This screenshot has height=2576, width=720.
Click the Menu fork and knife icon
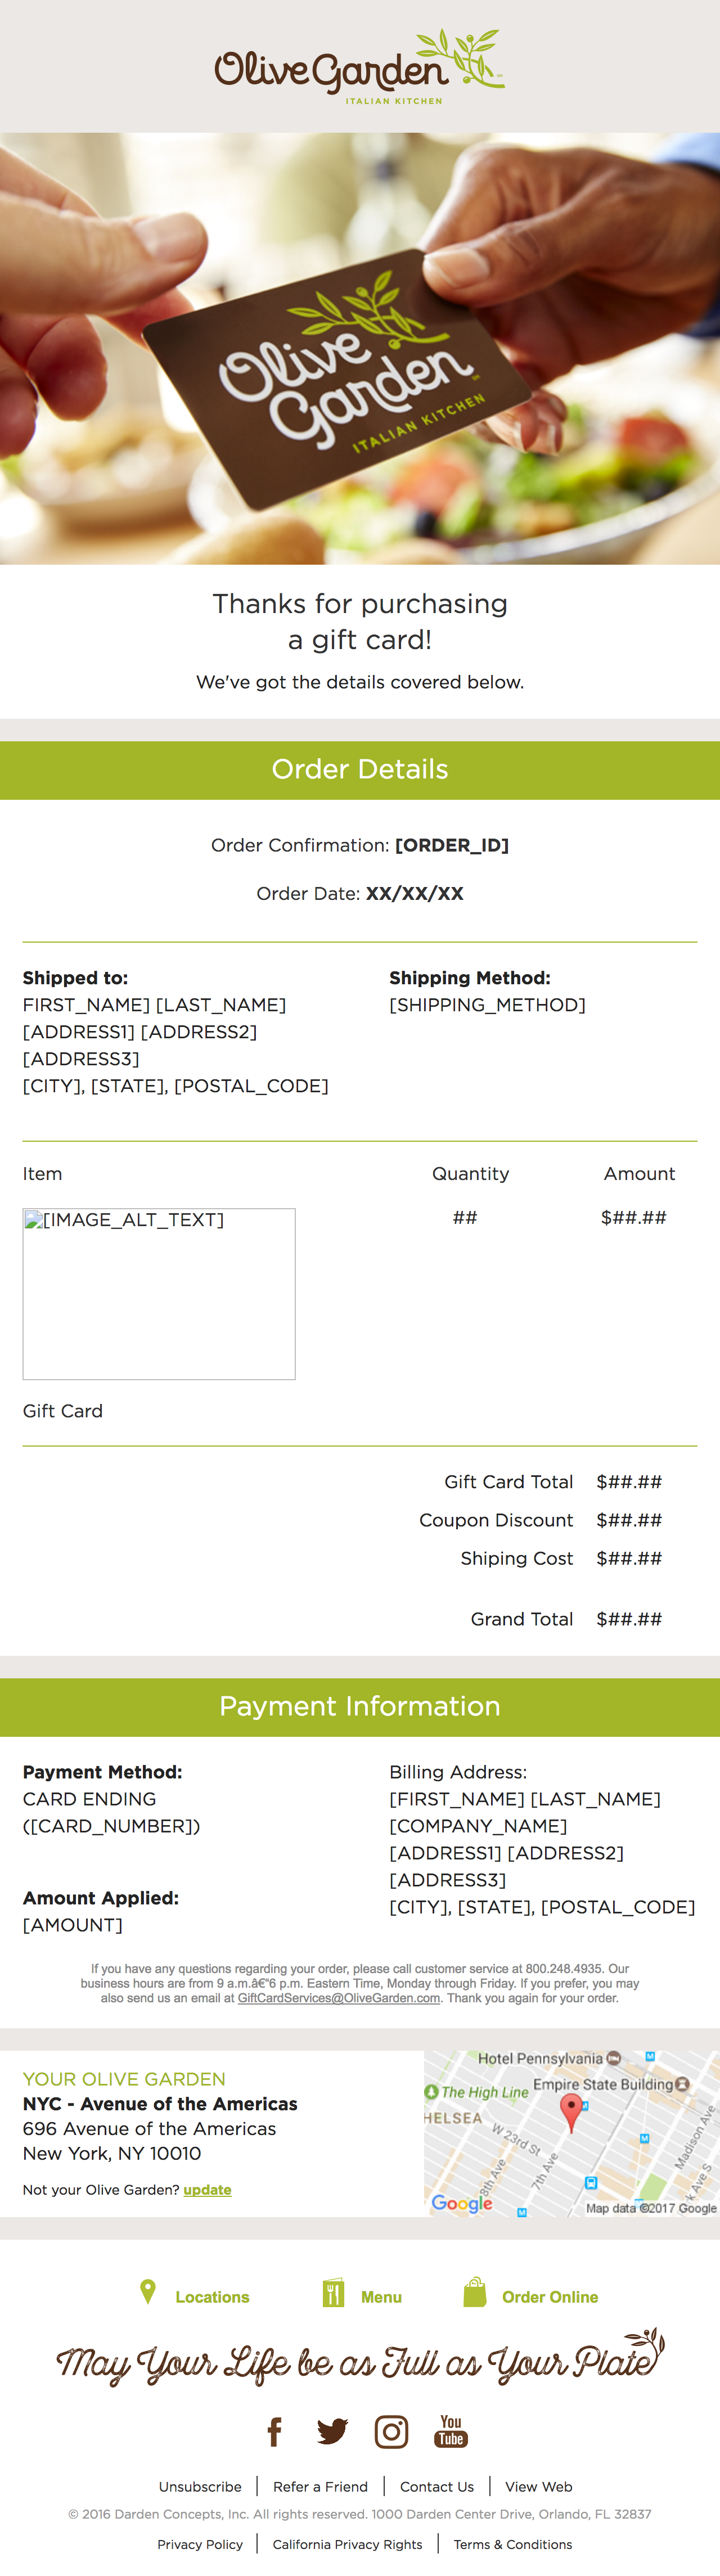(333, 2293)
